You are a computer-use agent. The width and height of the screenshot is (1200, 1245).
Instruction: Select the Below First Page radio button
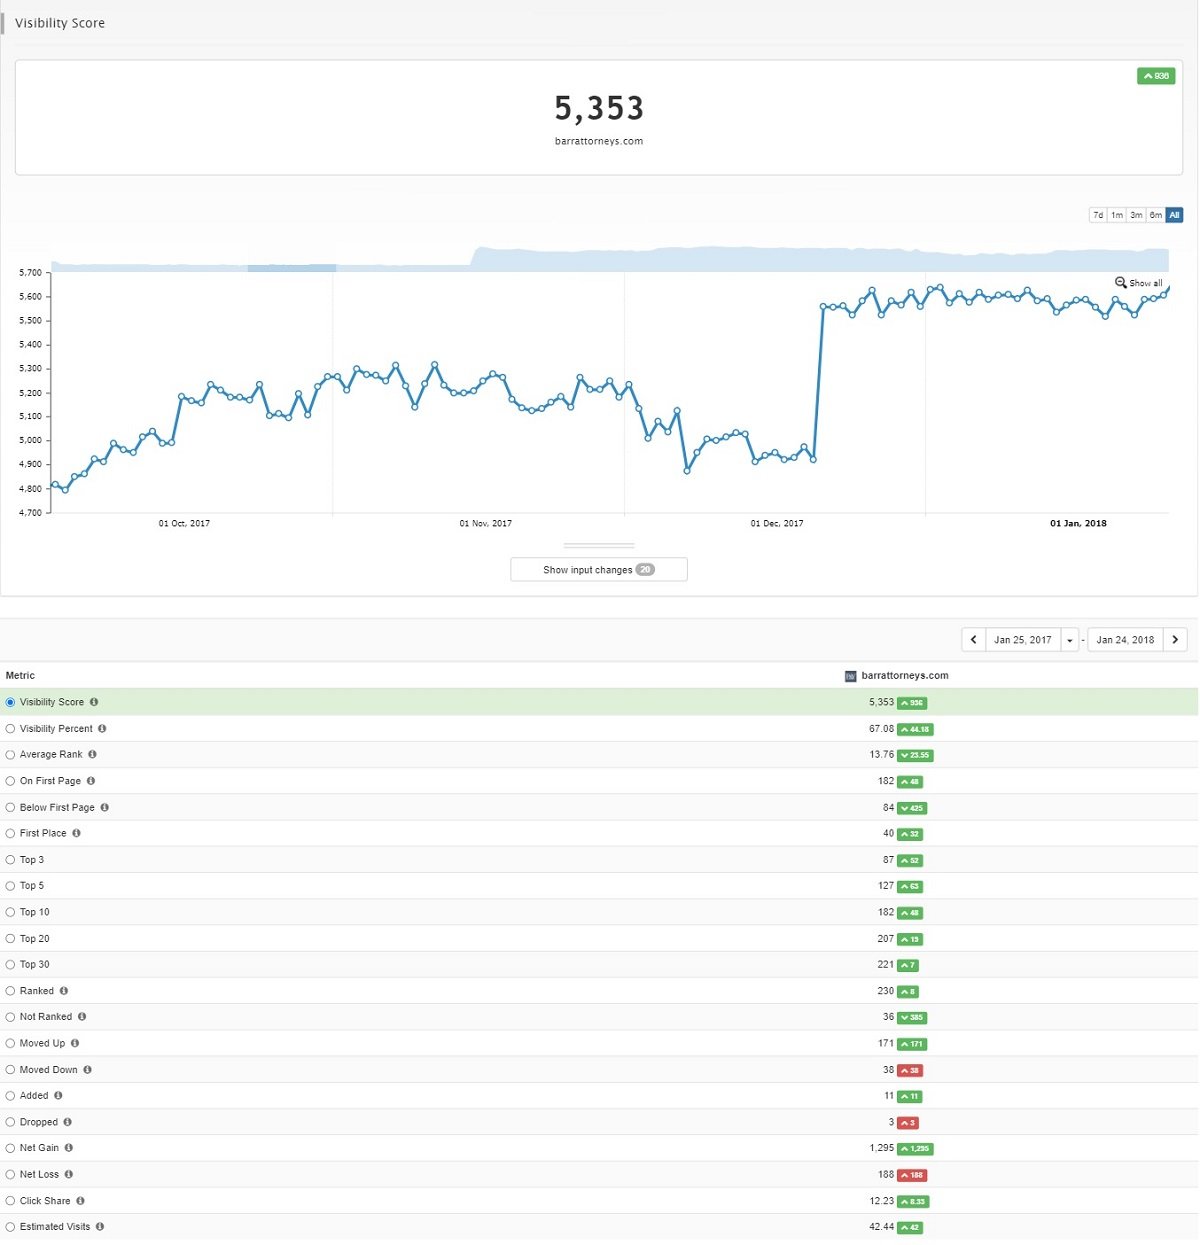coord(10,807)
